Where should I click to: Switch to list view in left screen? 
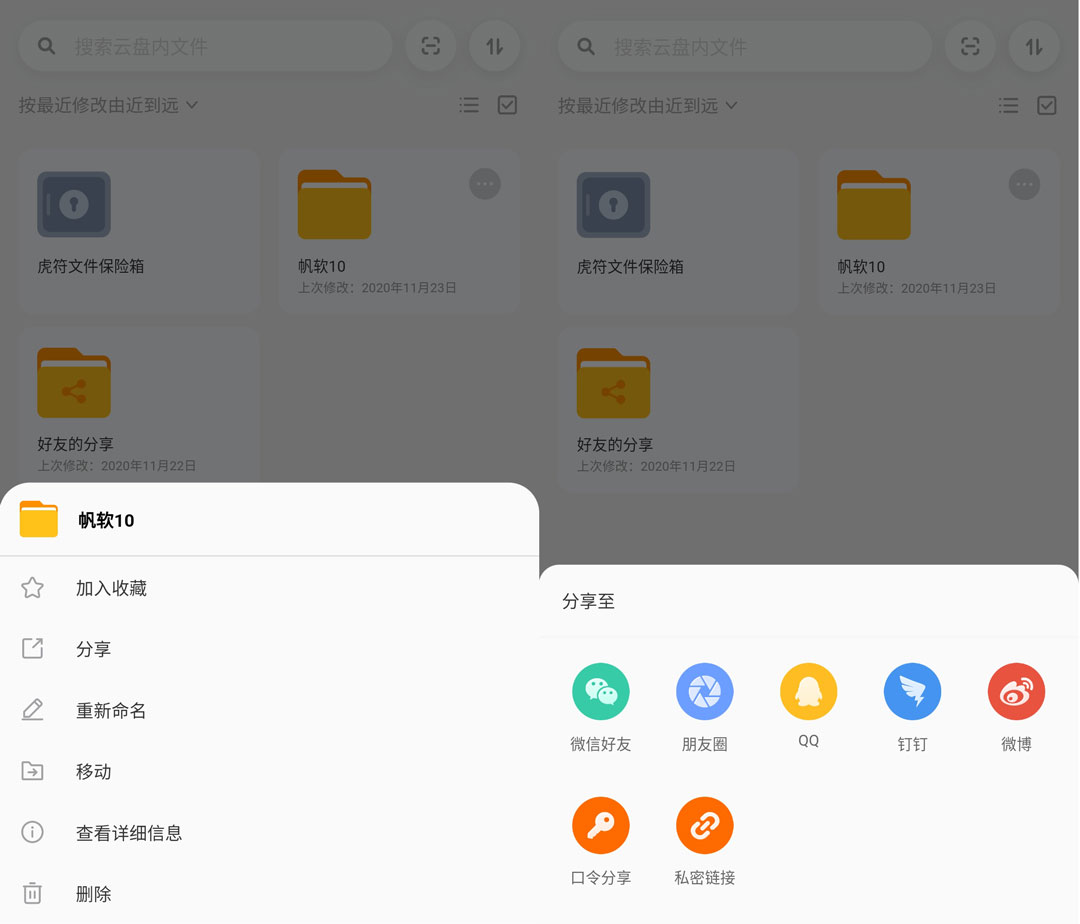[469, 105]
